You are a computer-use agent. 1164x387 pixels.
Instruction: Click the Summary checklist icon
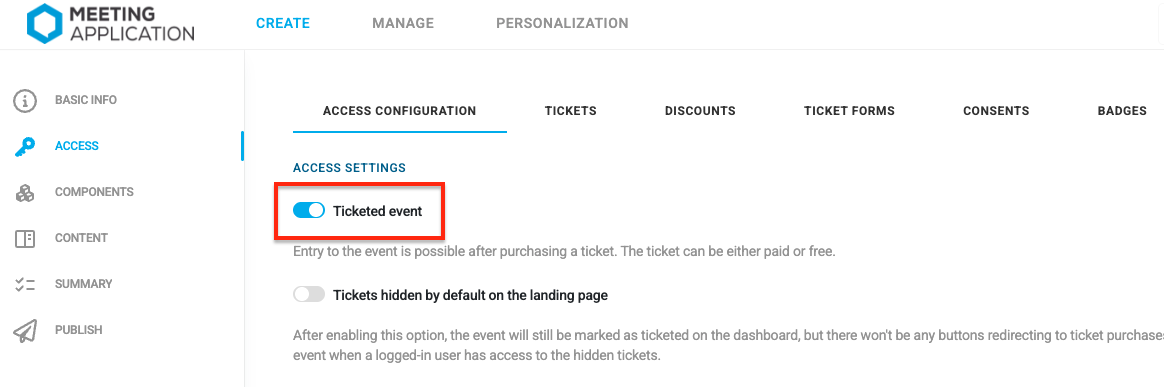[25, 284]
